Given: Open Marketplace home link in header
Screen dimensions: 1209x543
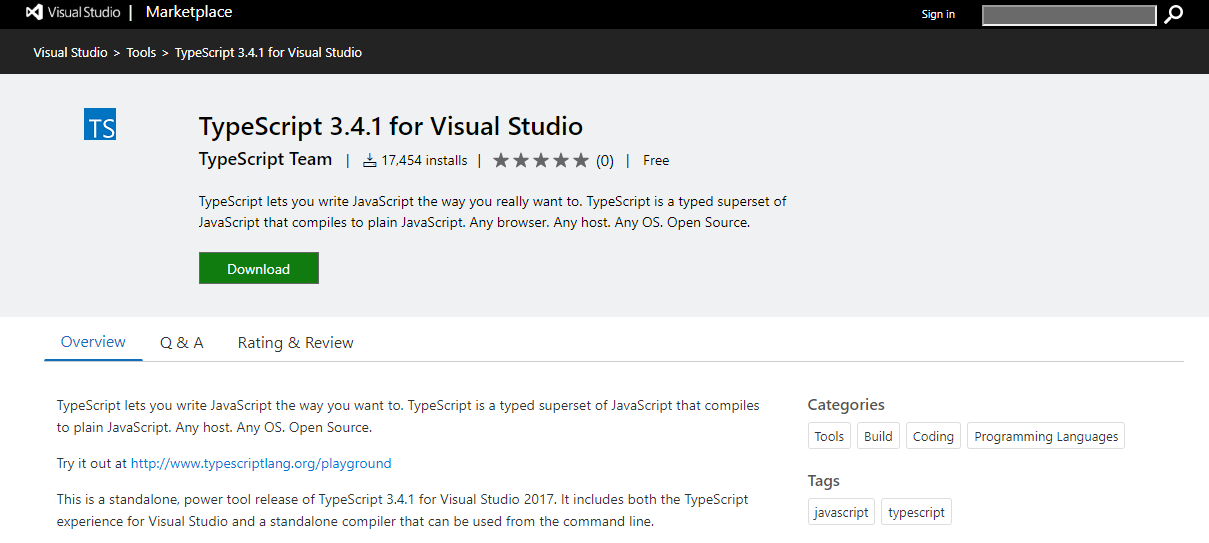Looking at the screenshot, I should click(x=189, y=13).
